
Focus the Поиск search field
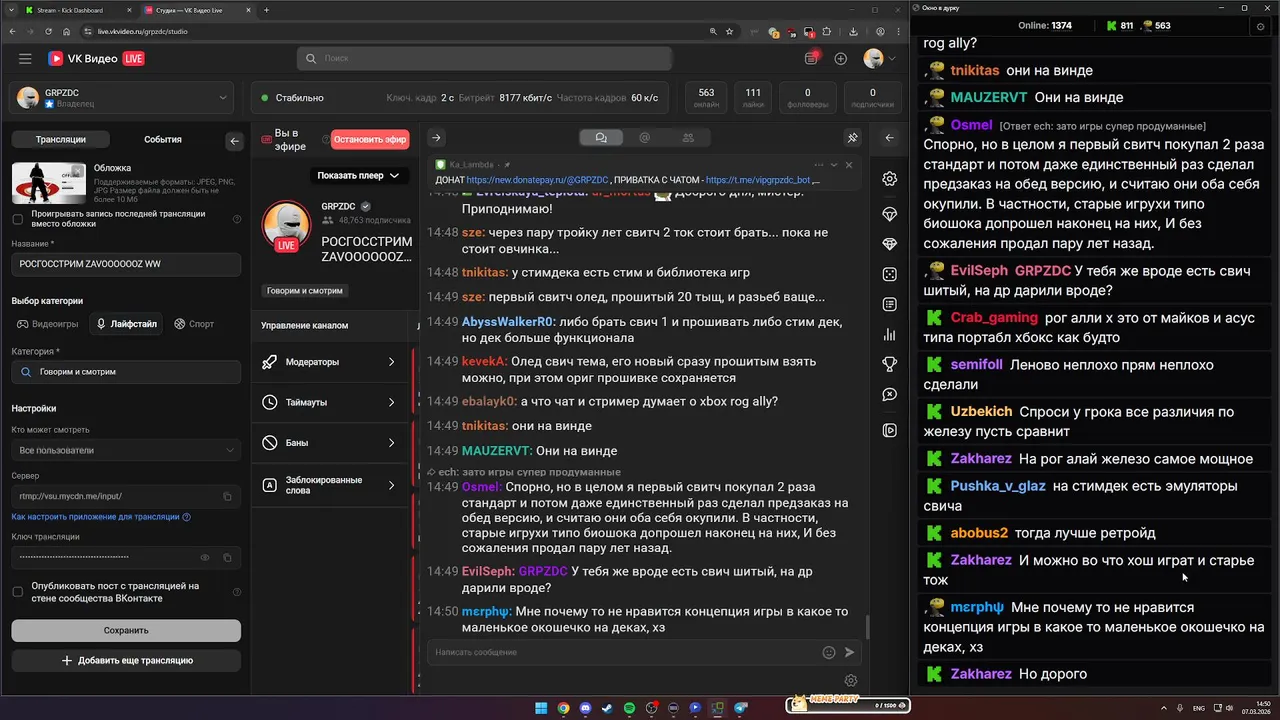484,59
